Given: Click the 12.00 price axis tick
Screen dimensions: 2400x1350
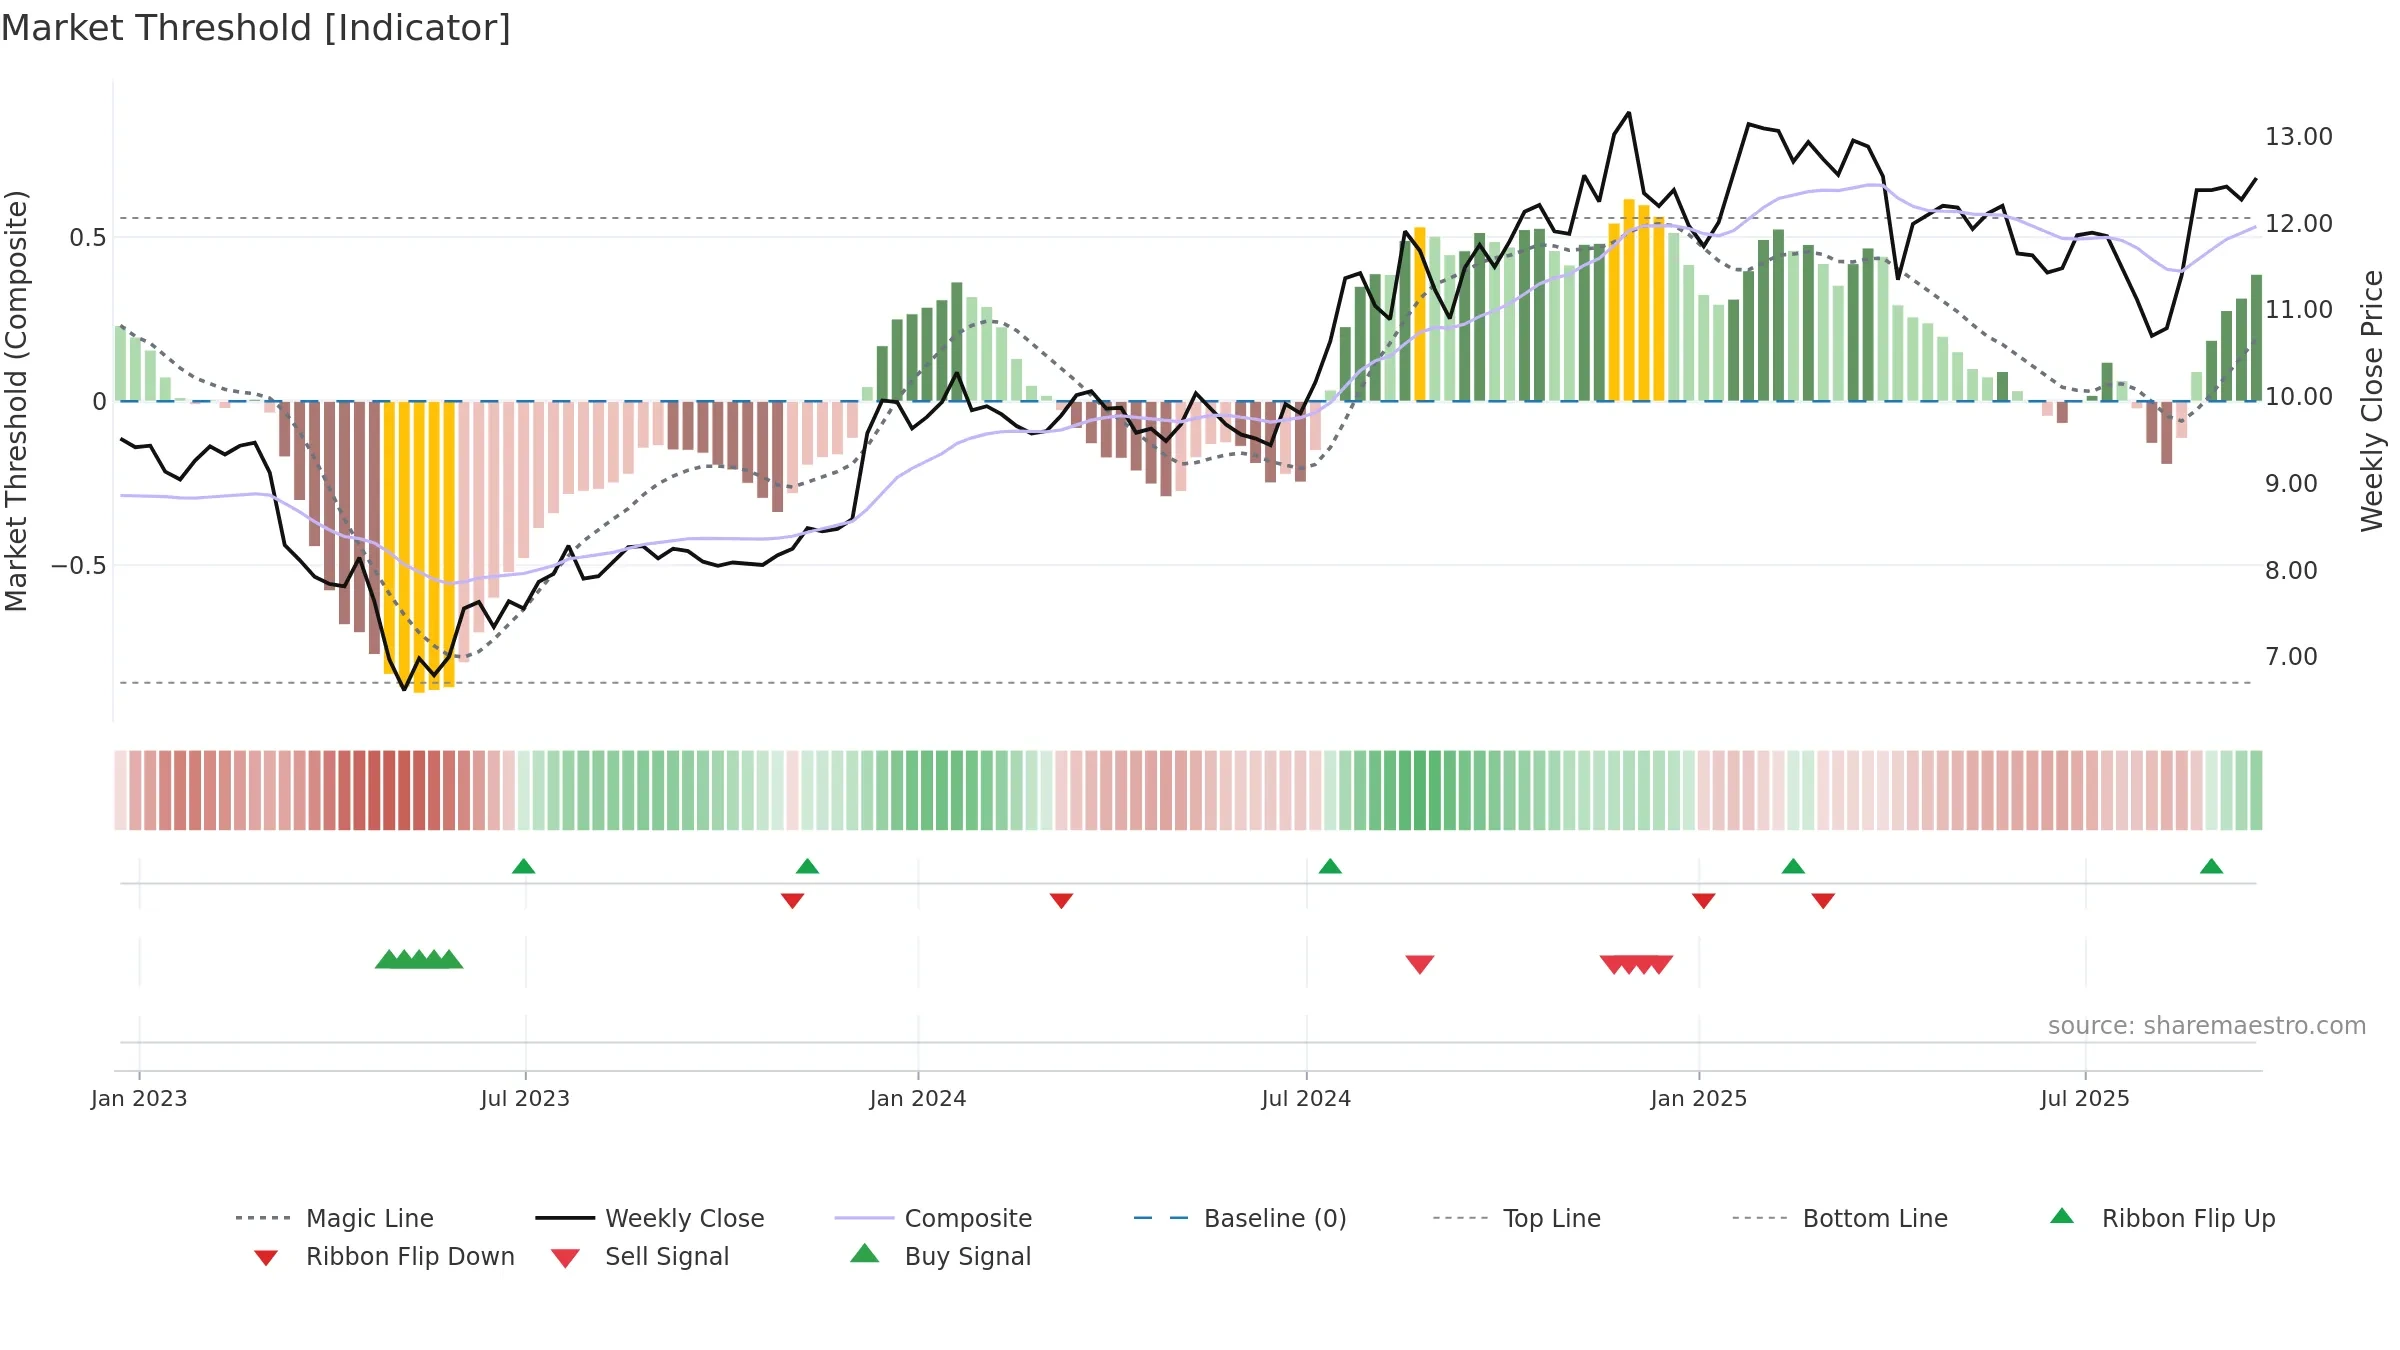Looking at the screenshot, I should coord(2298,223).
